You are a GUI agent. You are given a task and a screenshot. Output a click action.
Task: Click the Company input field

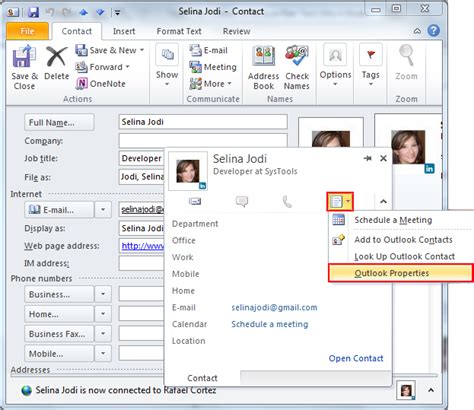tap(203, 141)
